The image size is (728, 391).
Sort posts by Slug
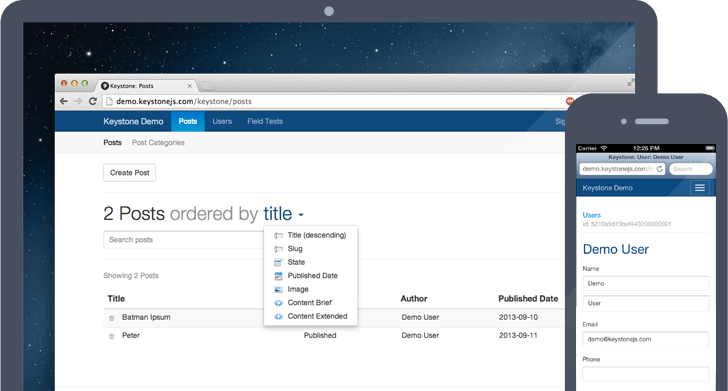(x=295, y=249)
